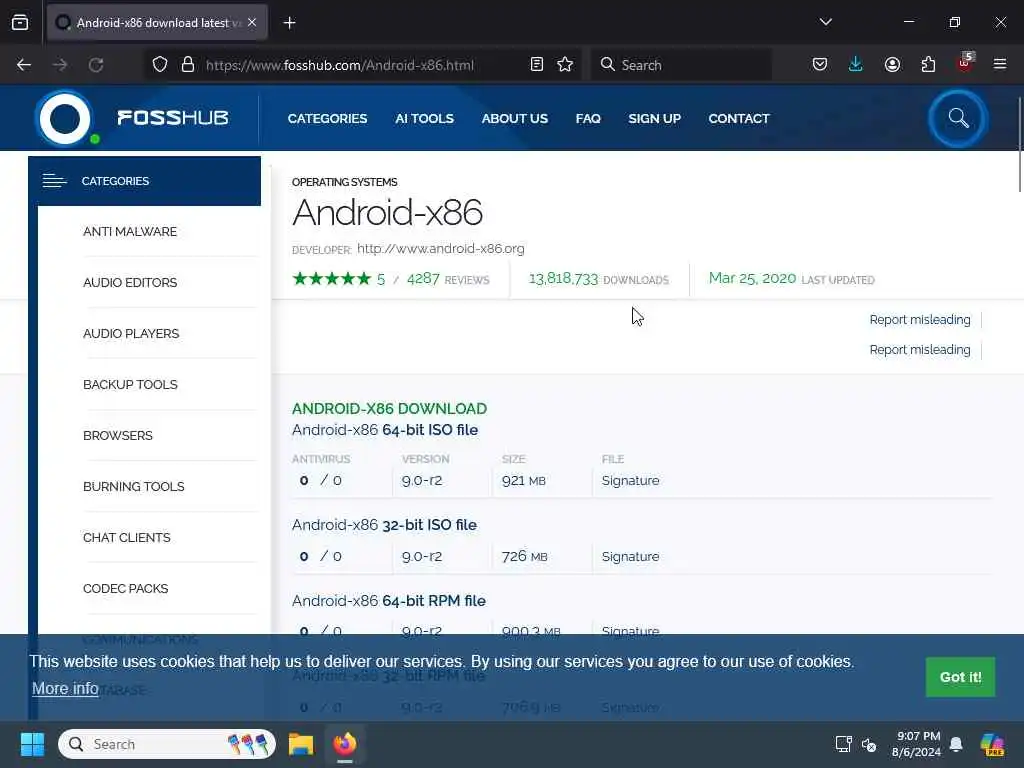Image resolution: width=1024 pixels, height=768 pixels.
Task: Open the Firefox hamburger menu
Action: pyautogui.click(x=1000, y=64)
